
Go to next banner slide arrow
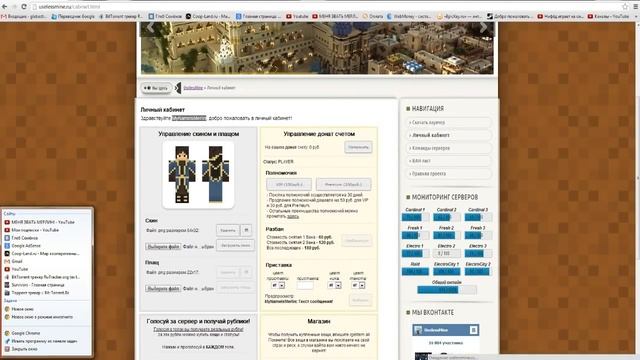click(x=483, y=28)
